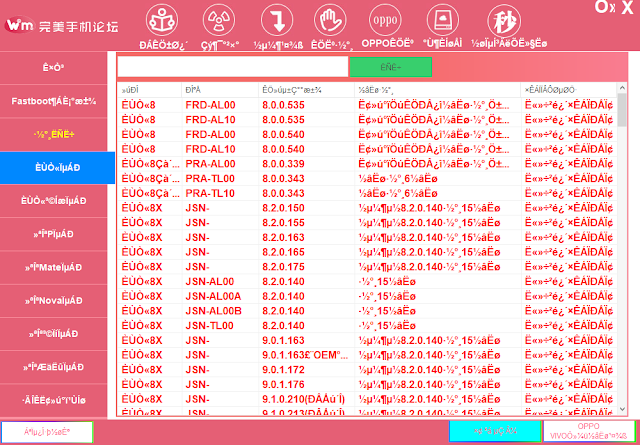
Task: Select the JSN- row with version 8.2.0.150
Action: coord(367,208)
